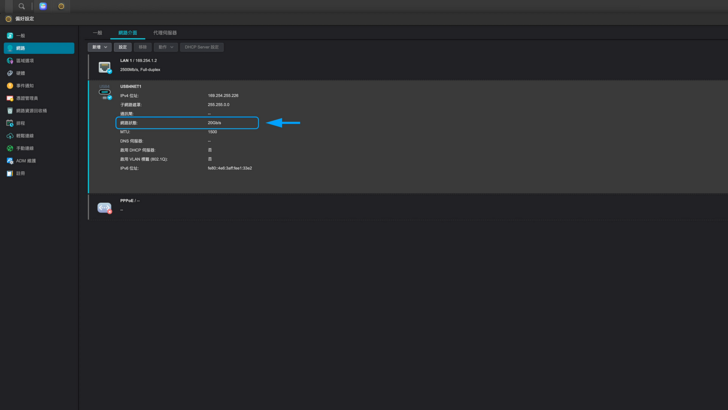Select the PPPoE interface entry
This screenshot has height=410, width=728.
coord(130,205)
